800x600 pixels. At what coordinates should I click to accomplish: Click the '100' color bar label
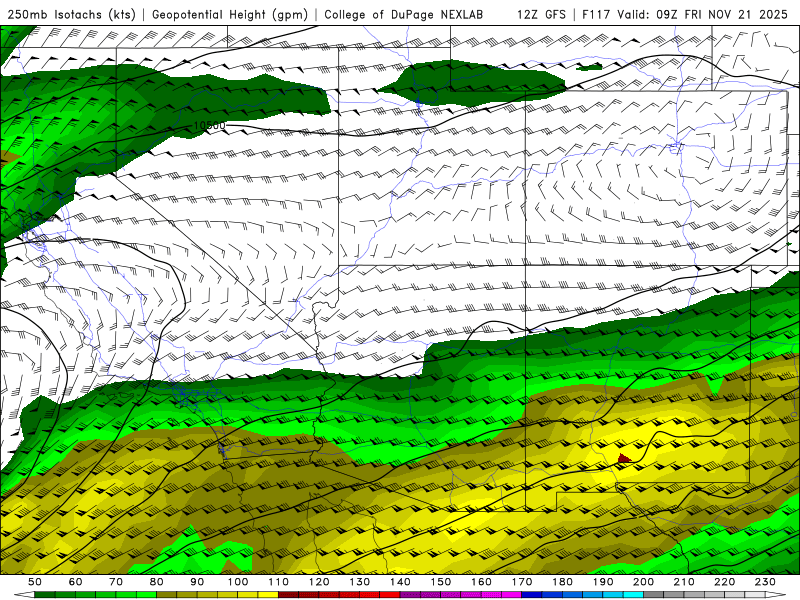coord(238,582)
